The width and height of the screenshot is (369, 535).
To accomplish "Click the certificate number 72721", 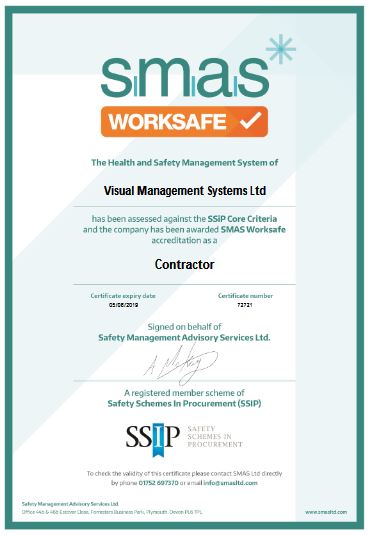I will (245, 305).
